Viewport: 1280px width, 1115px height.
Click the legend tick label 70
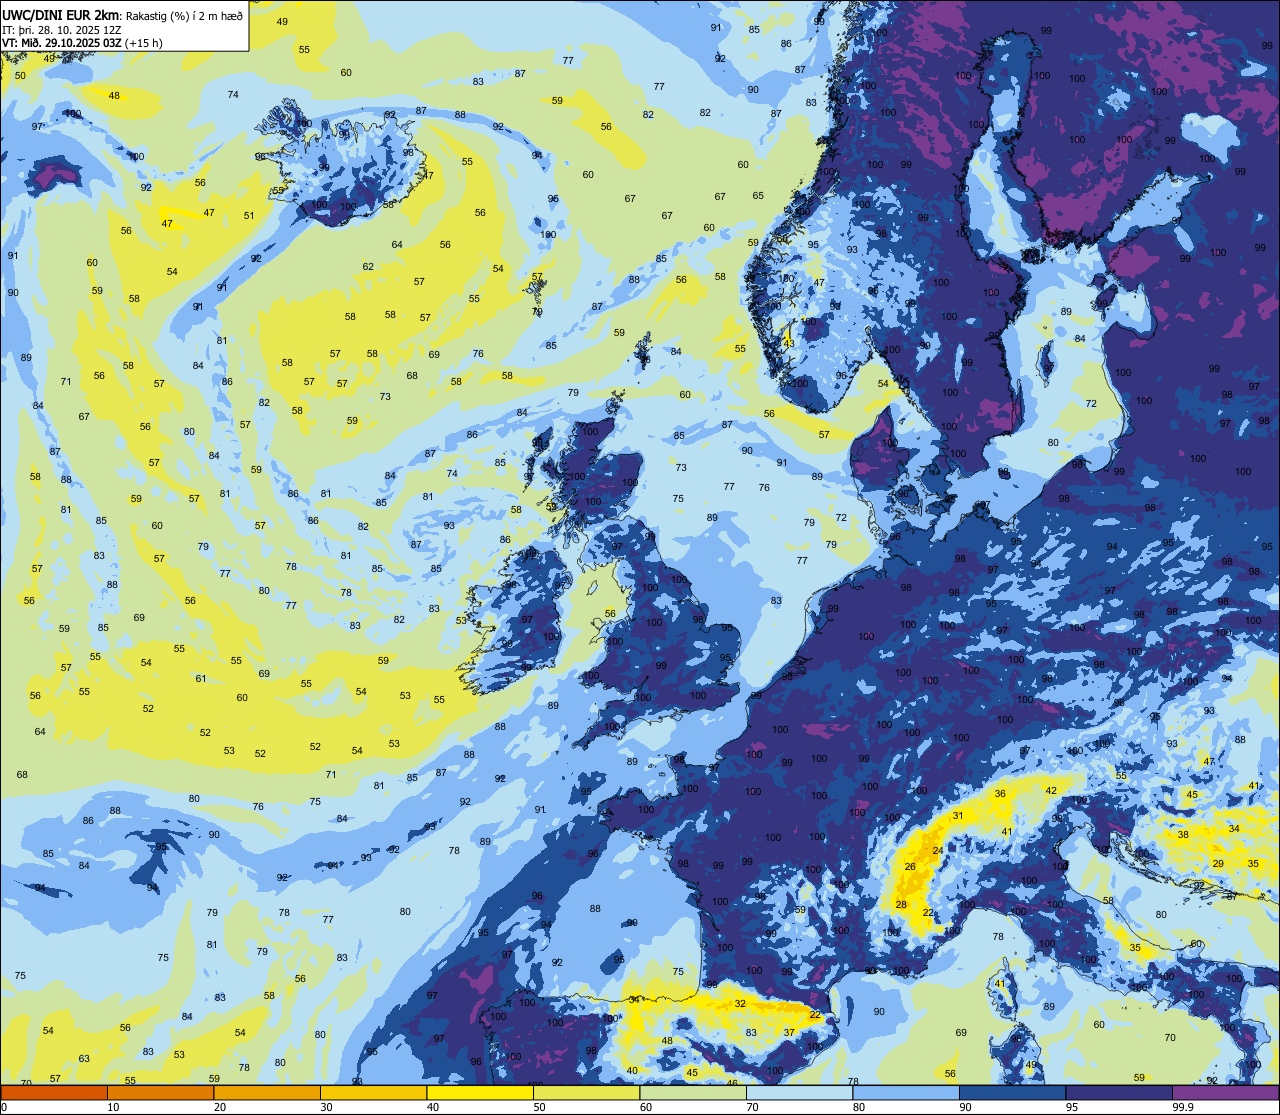752,1107
